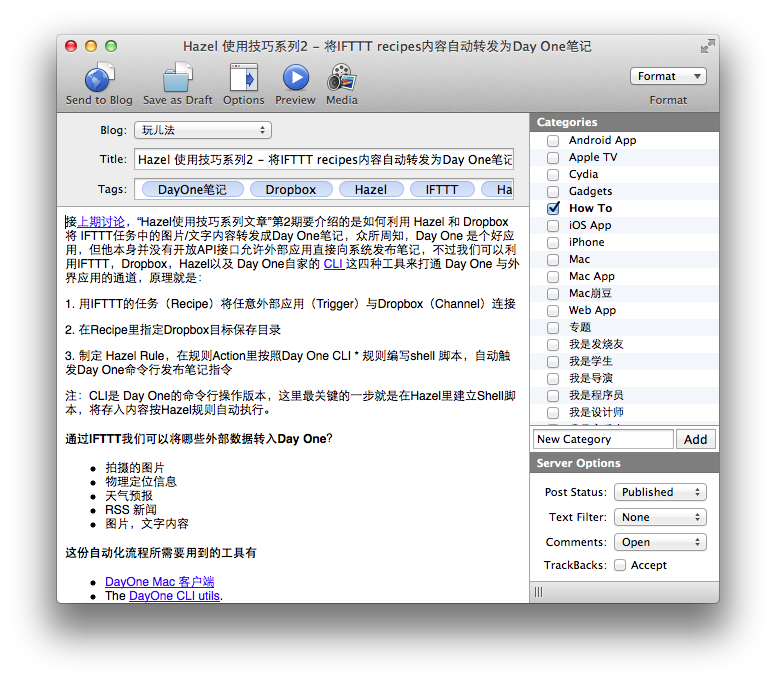This screenshot has height=682, width=776.
Task: Select the Dropbox tag token
Action: pyautogui.click(x=291, y=190)
